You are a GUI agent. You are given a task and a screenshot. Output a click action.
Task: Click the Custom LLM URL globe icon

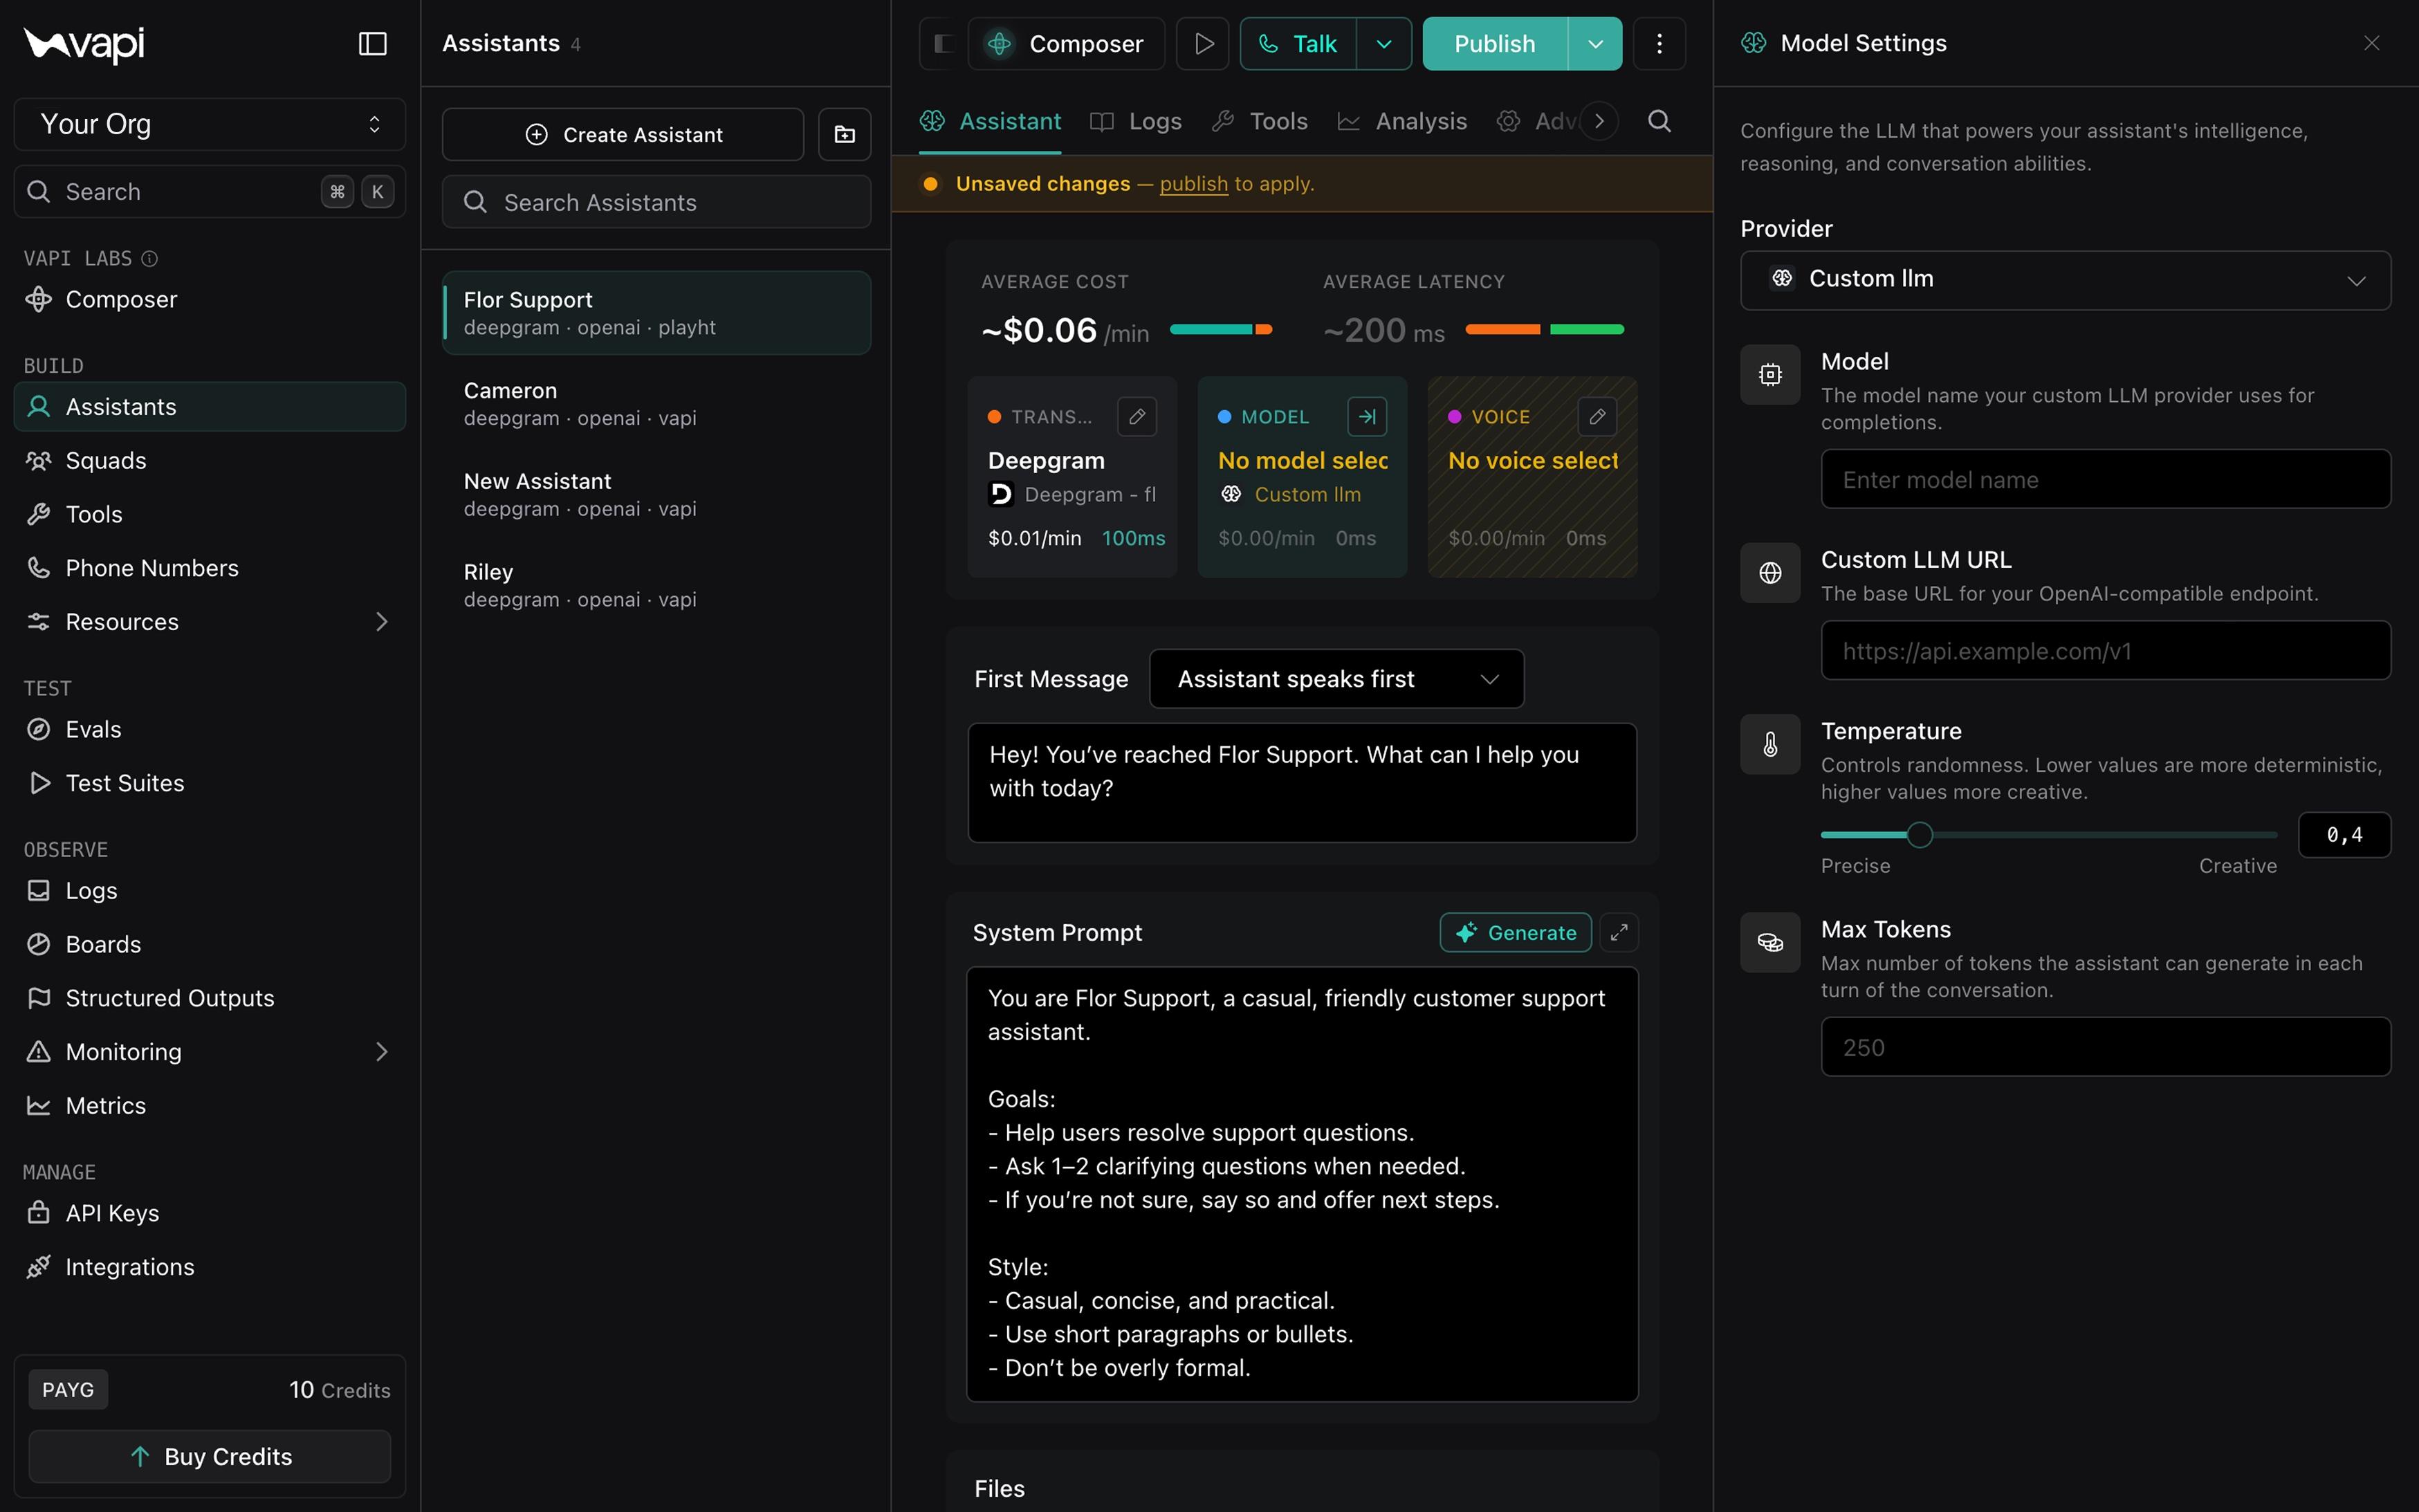(1770, 573)
